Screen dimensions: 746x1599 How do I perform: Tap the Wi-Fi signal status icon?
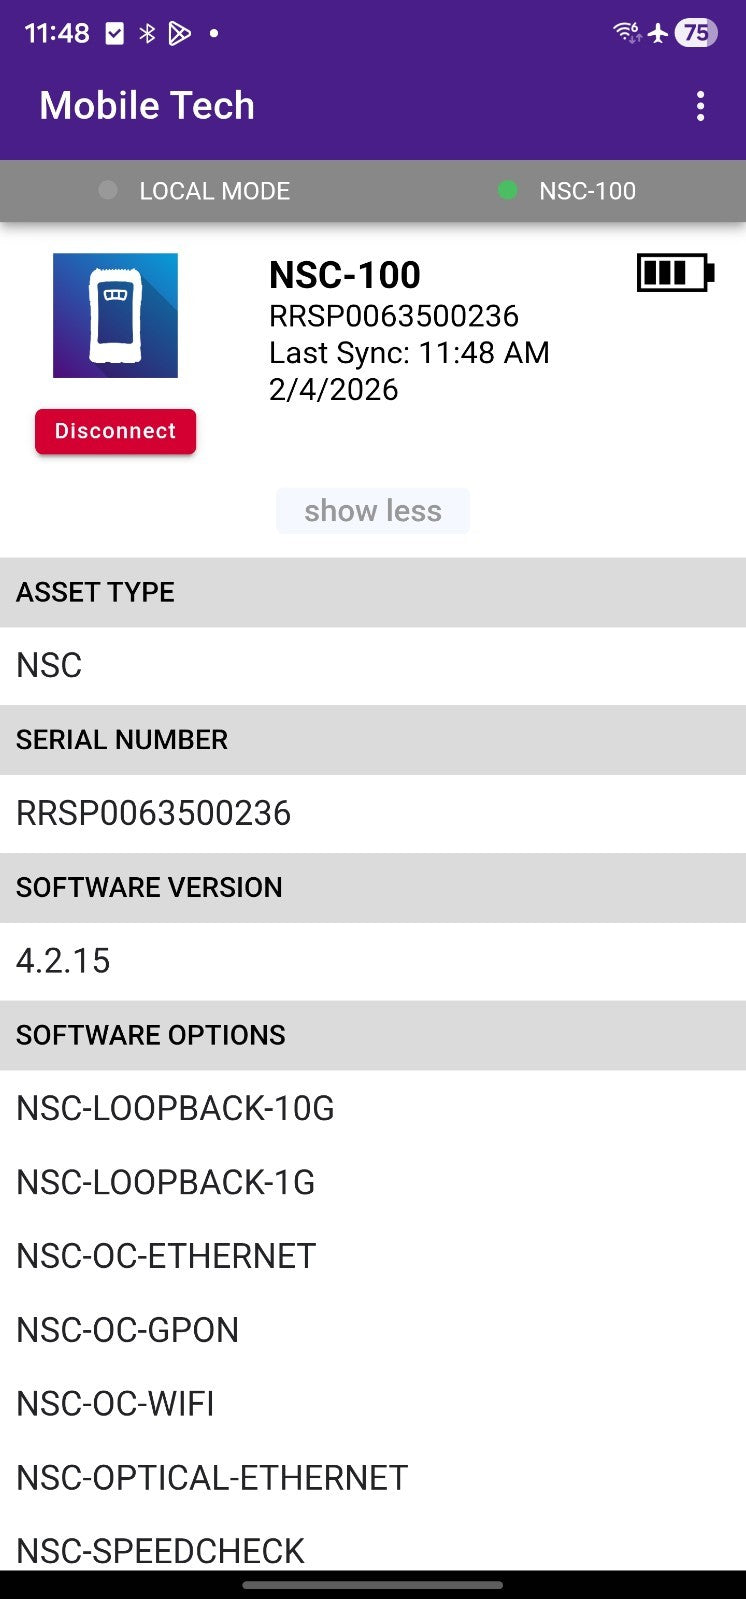(x=627, y=33)
